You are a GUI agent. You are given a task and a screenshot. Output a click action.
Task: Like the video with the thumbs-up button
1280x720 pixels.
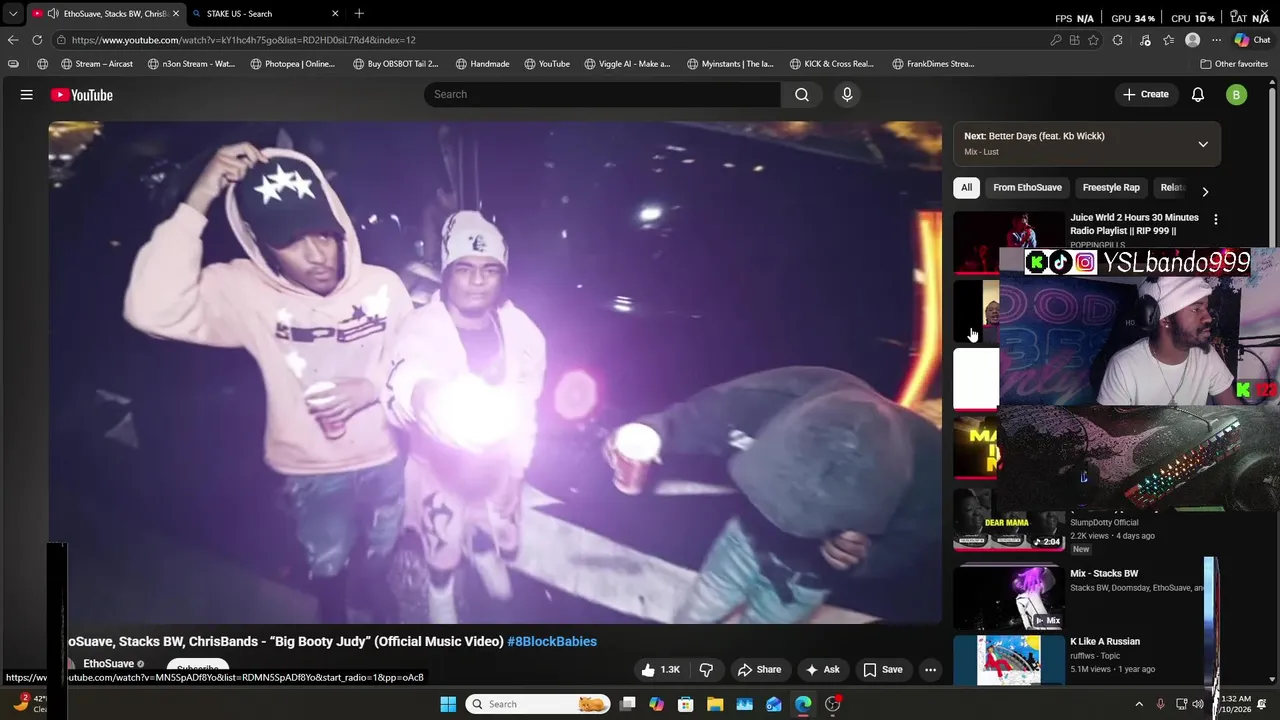(660, 670)
